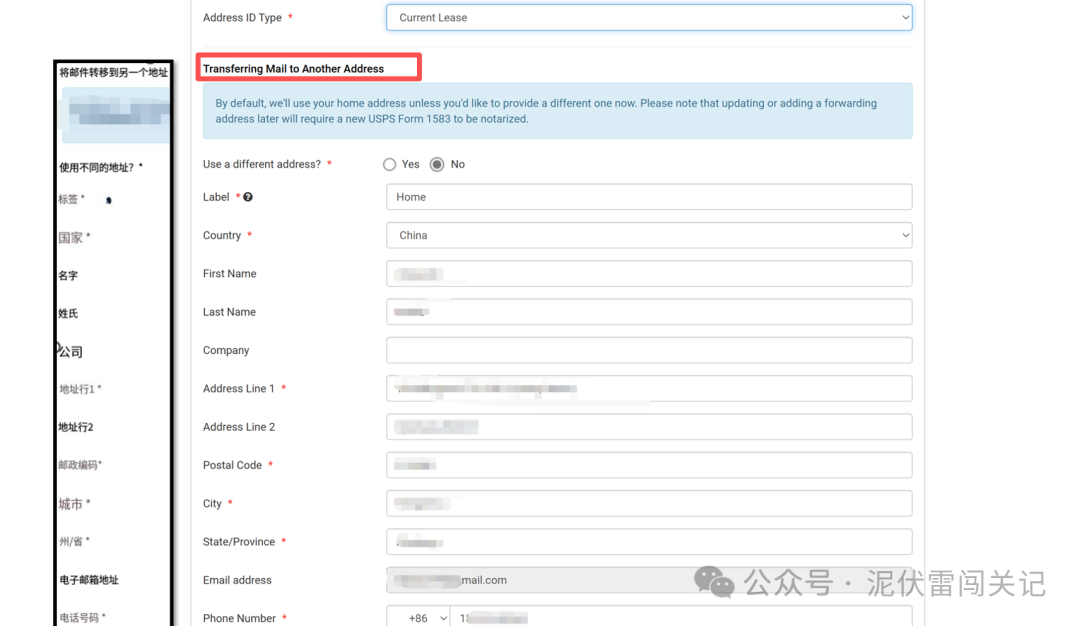Focus the First Name input field
Screen dimensions: 1080x626
[x=649, y=273]
